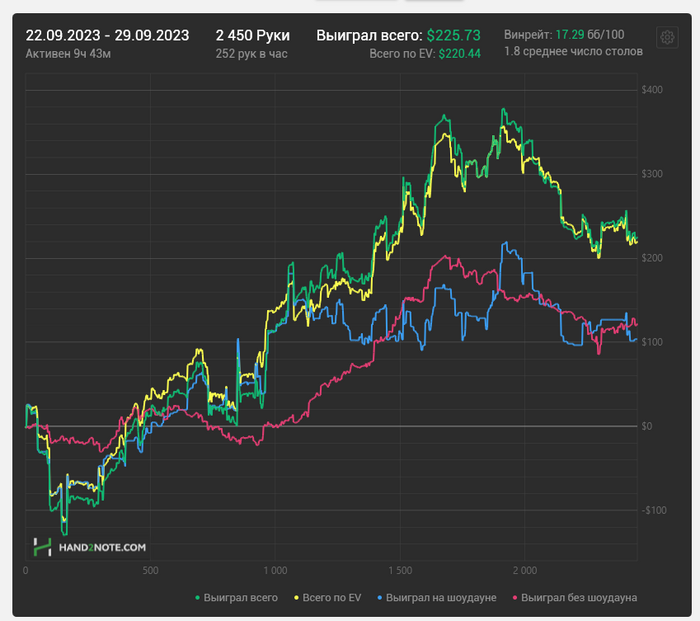Click the yellow legend dot for EV
This screenshot has width=700, height=621.
coord(296,597)
